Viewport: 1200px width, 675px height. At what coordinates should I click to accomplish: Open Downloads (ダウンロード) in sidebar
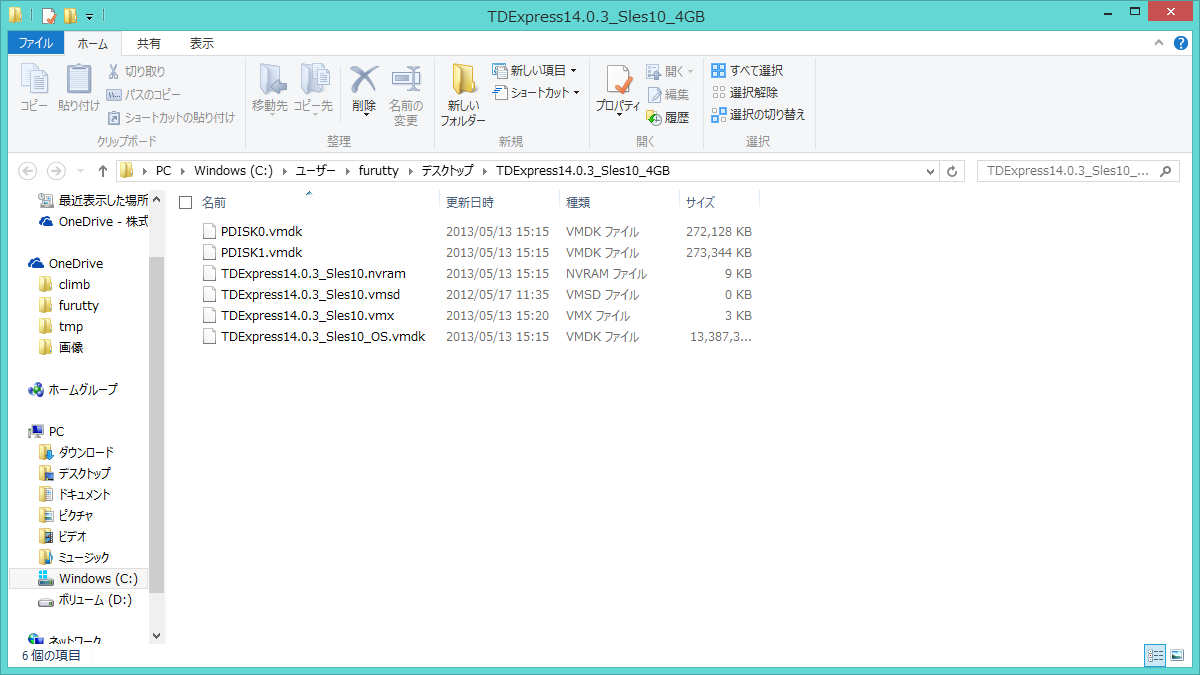pos(76,452)
